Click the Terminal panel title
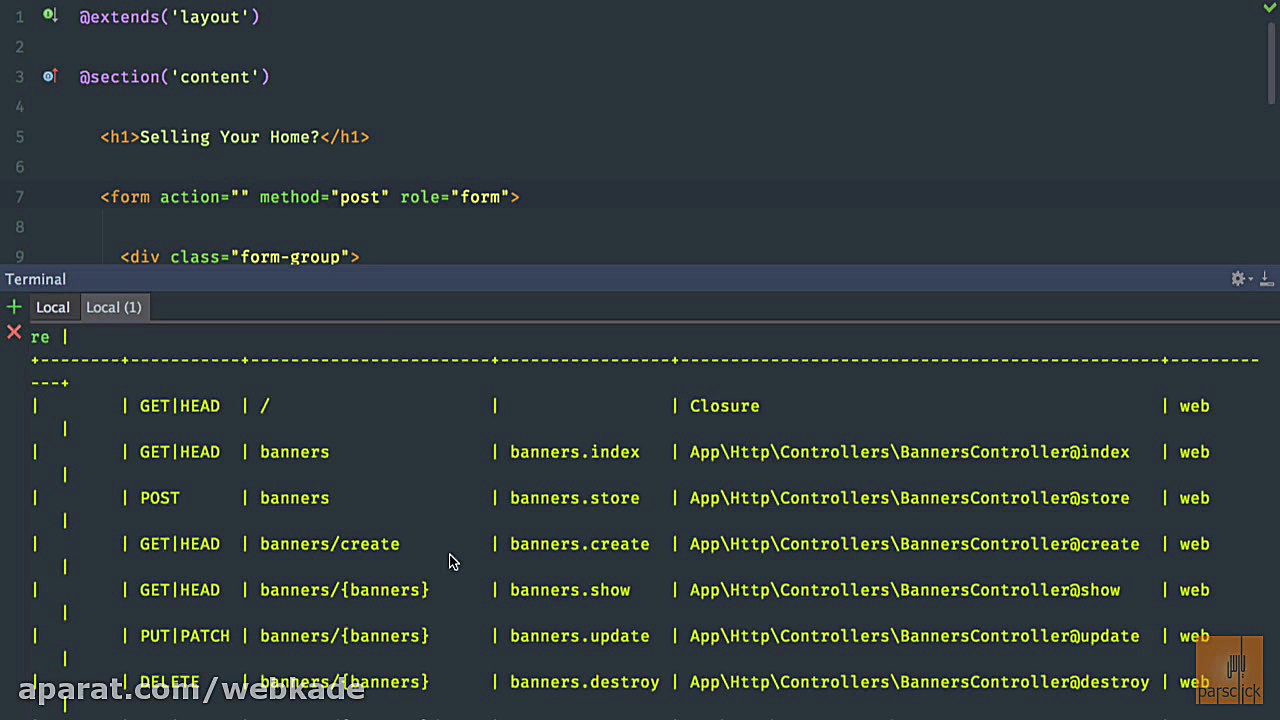The width and height of the screenshot is (1280, 720). [x=35, y=279]
